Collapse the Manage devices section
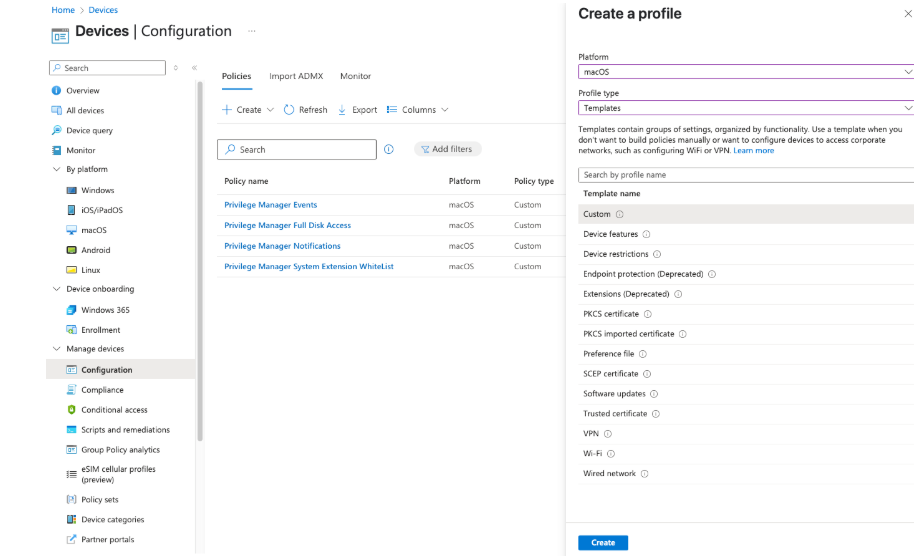Viewport: 921px width, 556px height. 56,349
